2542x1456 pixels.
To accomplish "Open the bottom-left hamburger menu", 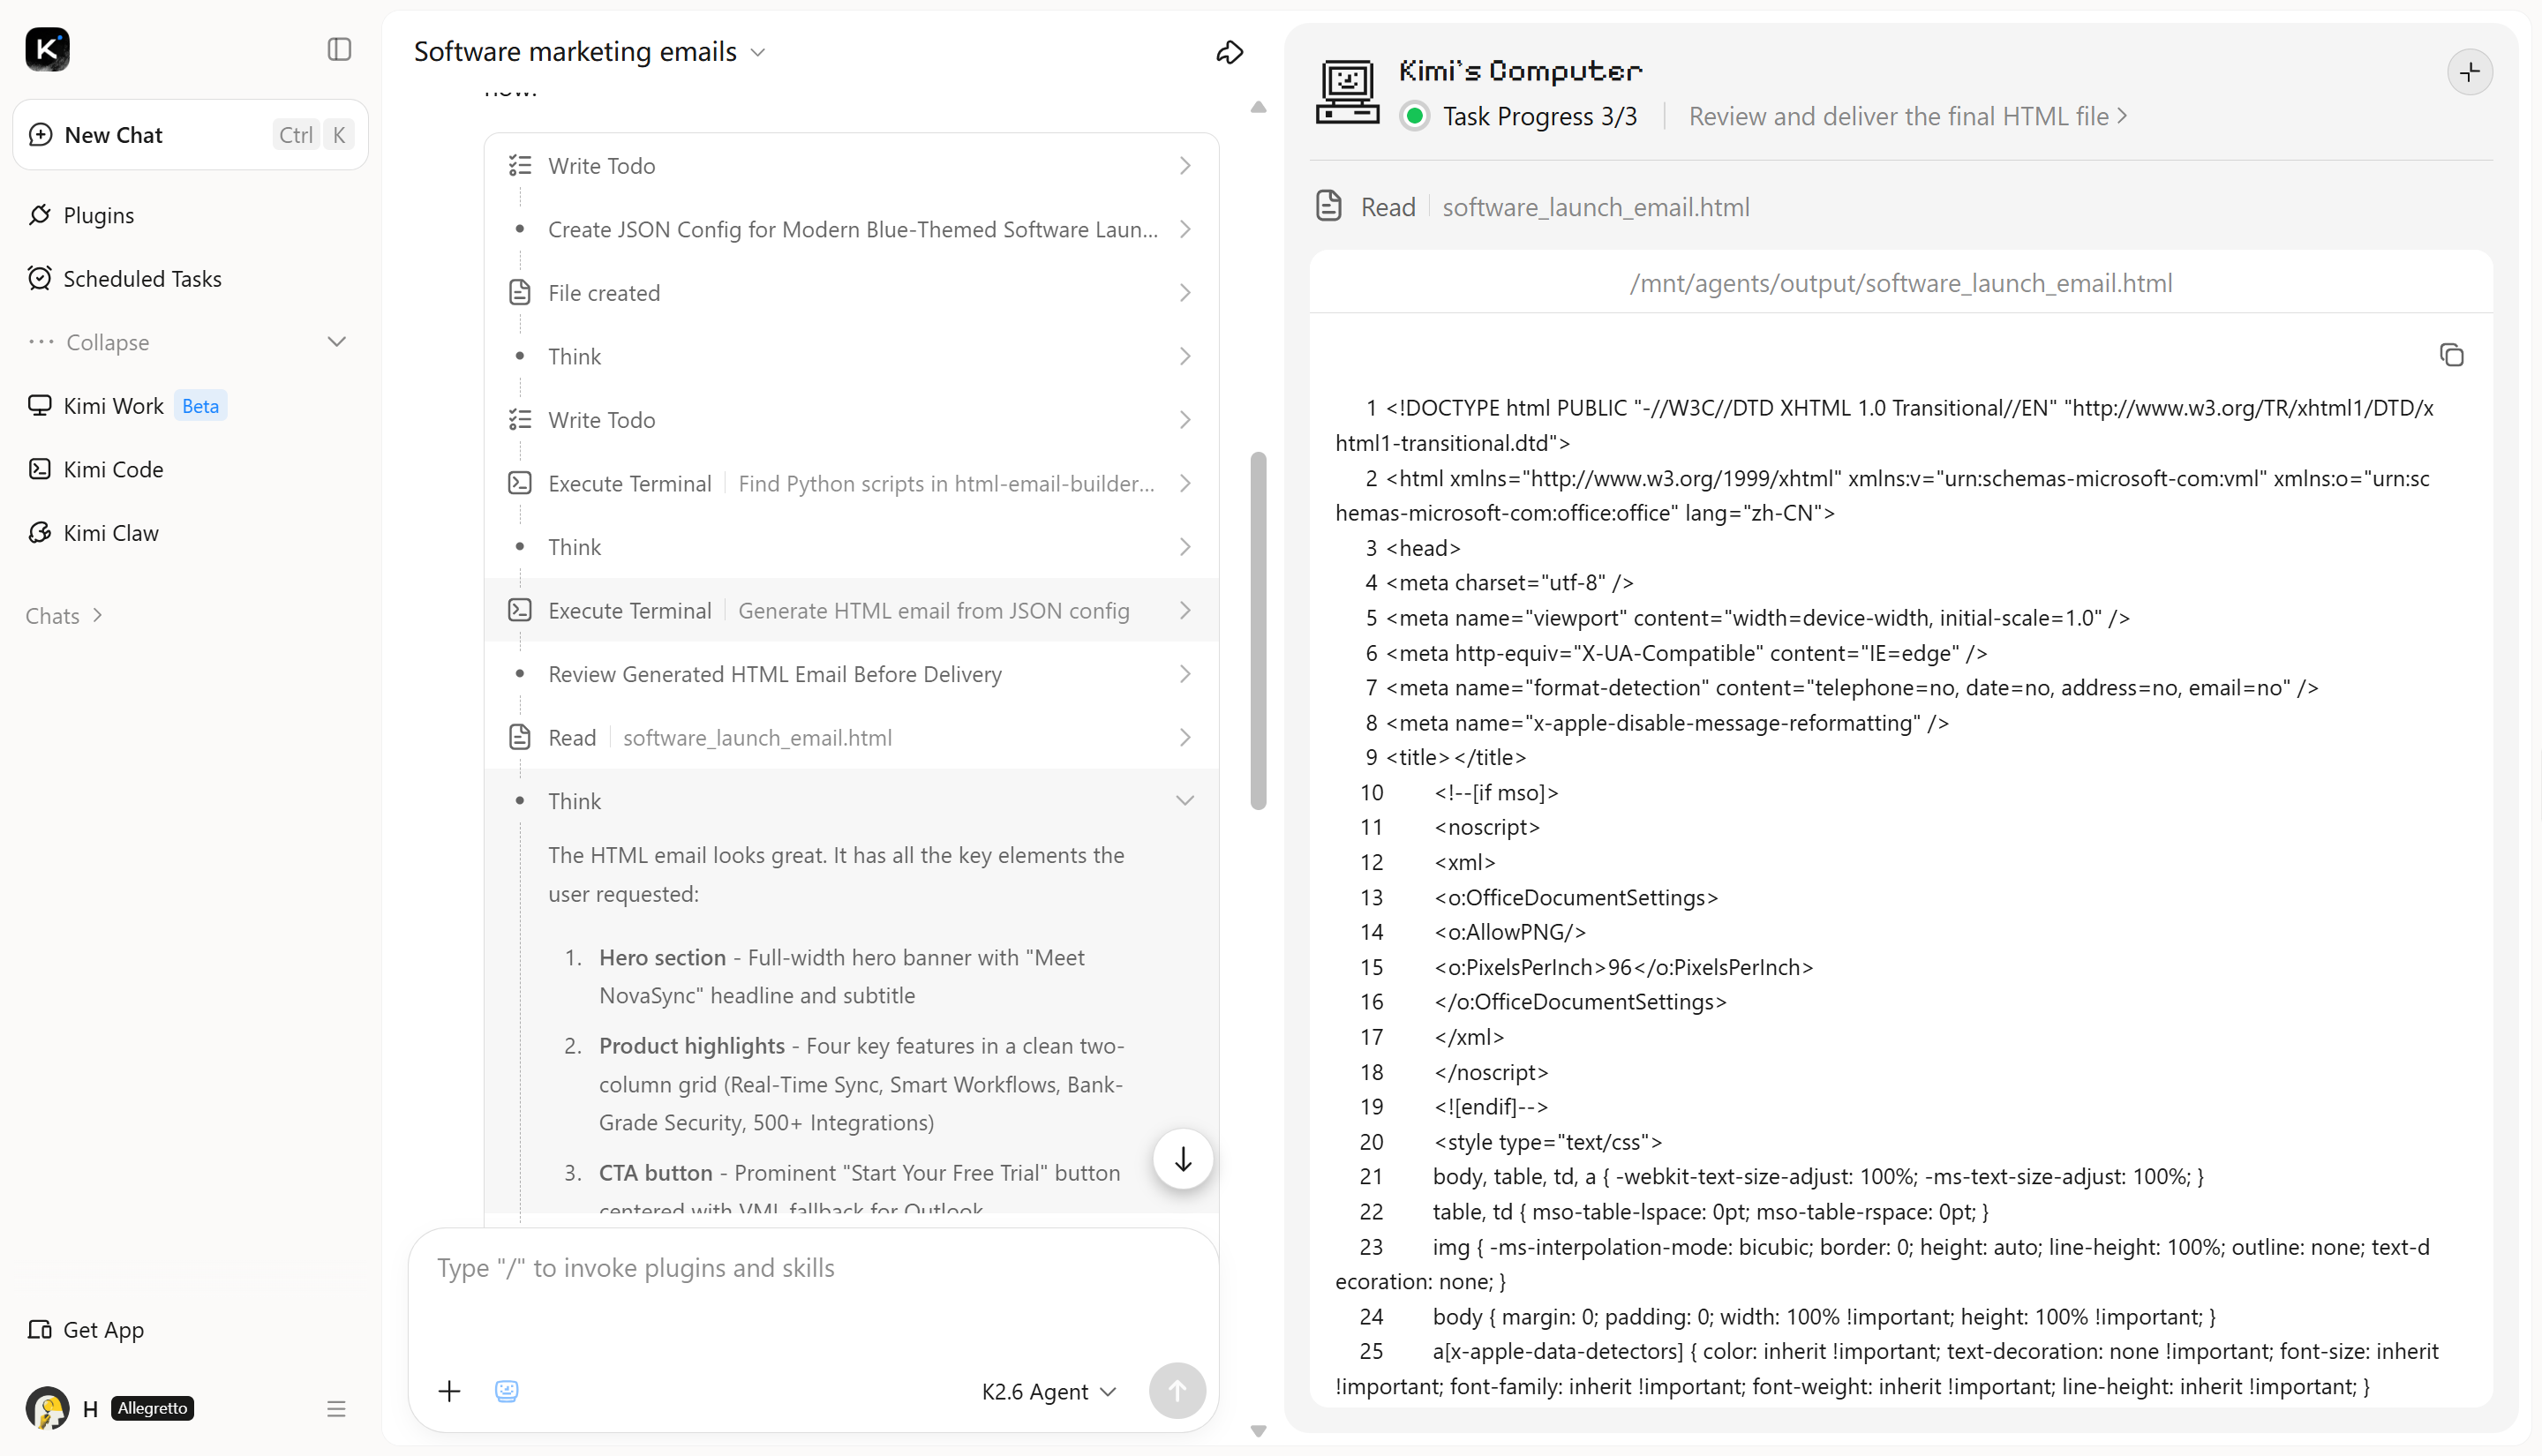I will [336, 1409].
